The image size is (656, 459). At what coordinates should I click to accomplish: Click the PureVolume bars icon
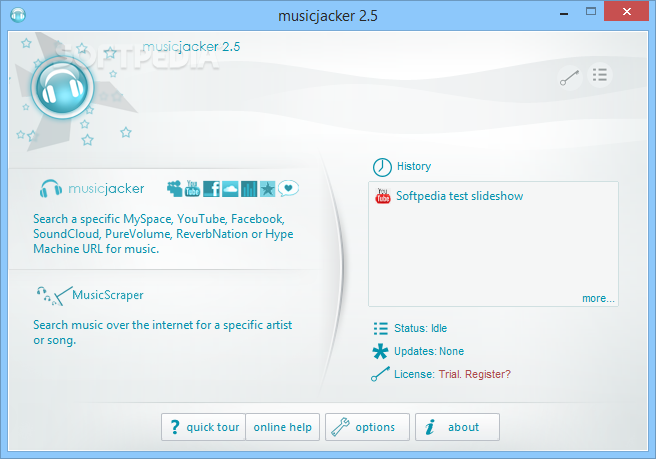(249, 189)
